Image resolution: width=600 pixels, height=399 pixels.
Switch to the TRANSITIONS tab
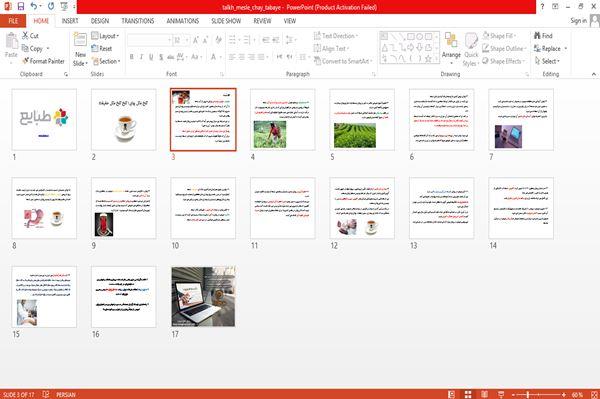(x=138, y=21)
